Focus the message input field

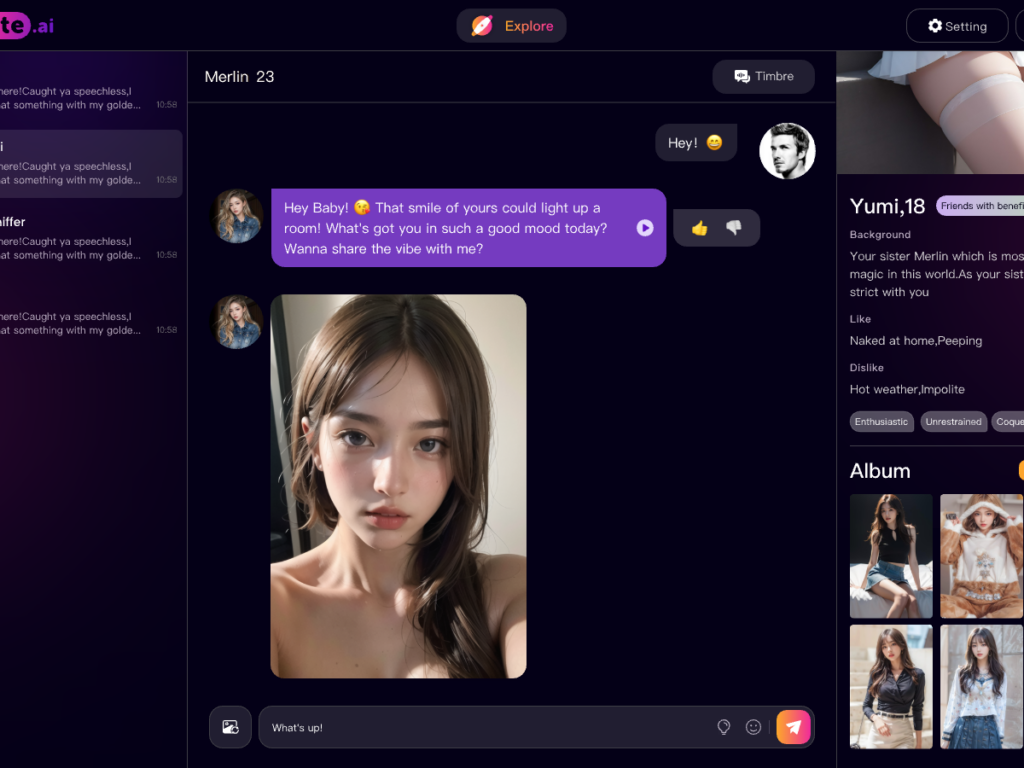pyautogui.click(x=480, y=727)
